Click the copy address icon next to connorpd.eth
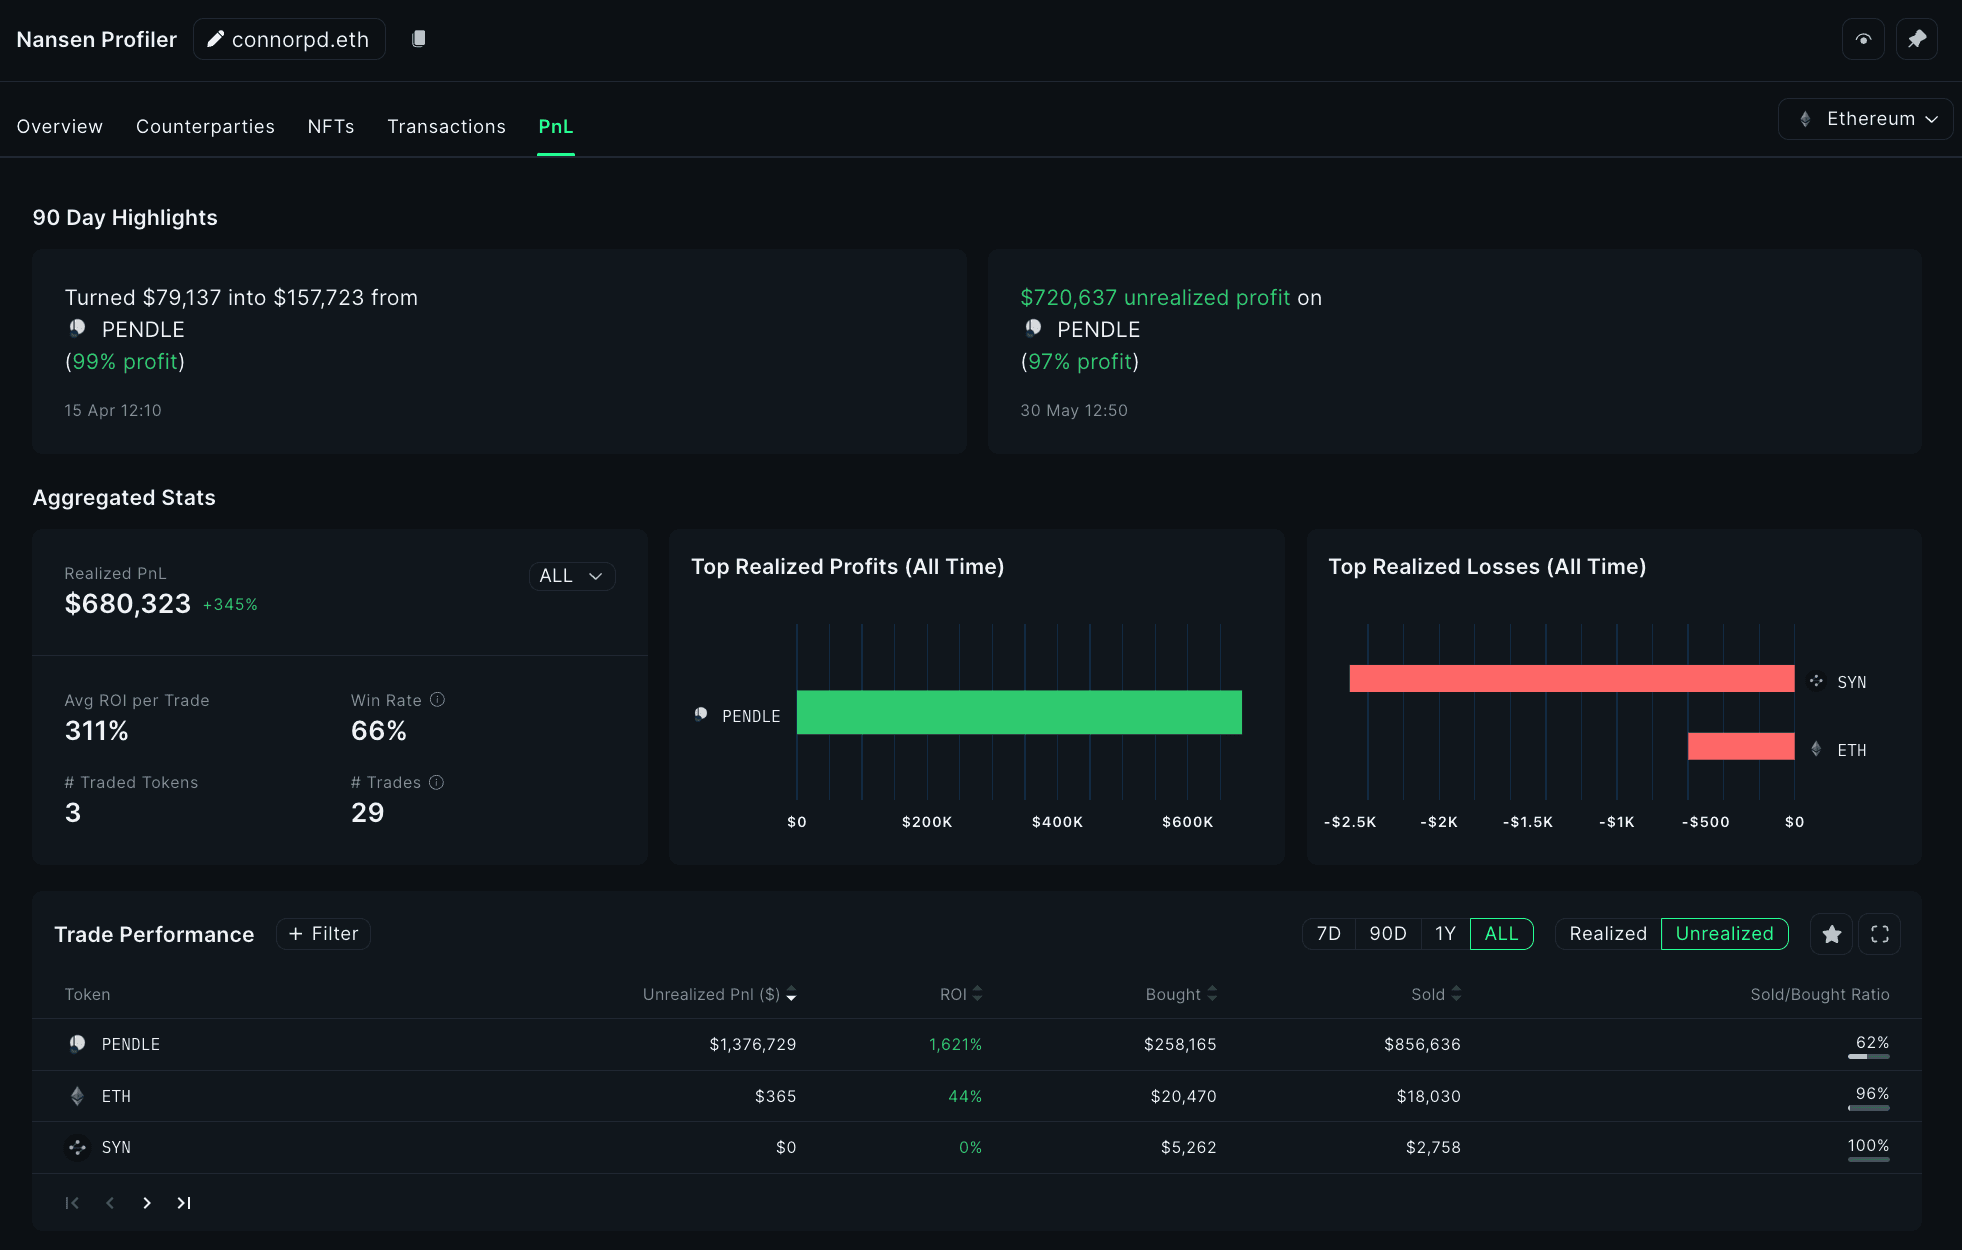1962x1250 pixels. click(419, 38)
